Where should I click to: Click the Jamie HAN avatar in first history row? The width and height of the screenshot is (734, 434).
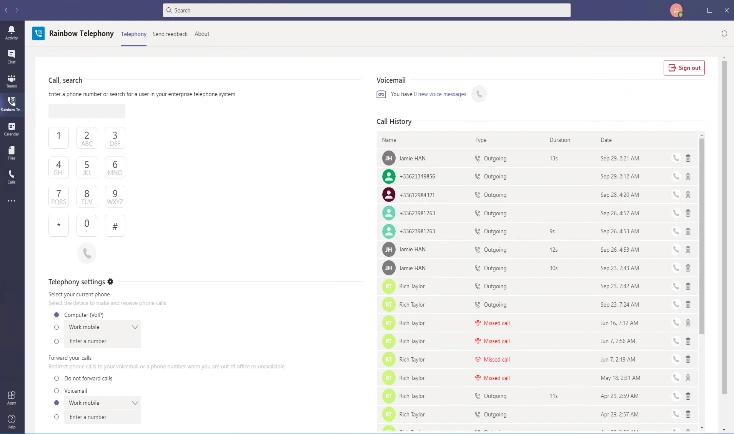pos(389,158)
